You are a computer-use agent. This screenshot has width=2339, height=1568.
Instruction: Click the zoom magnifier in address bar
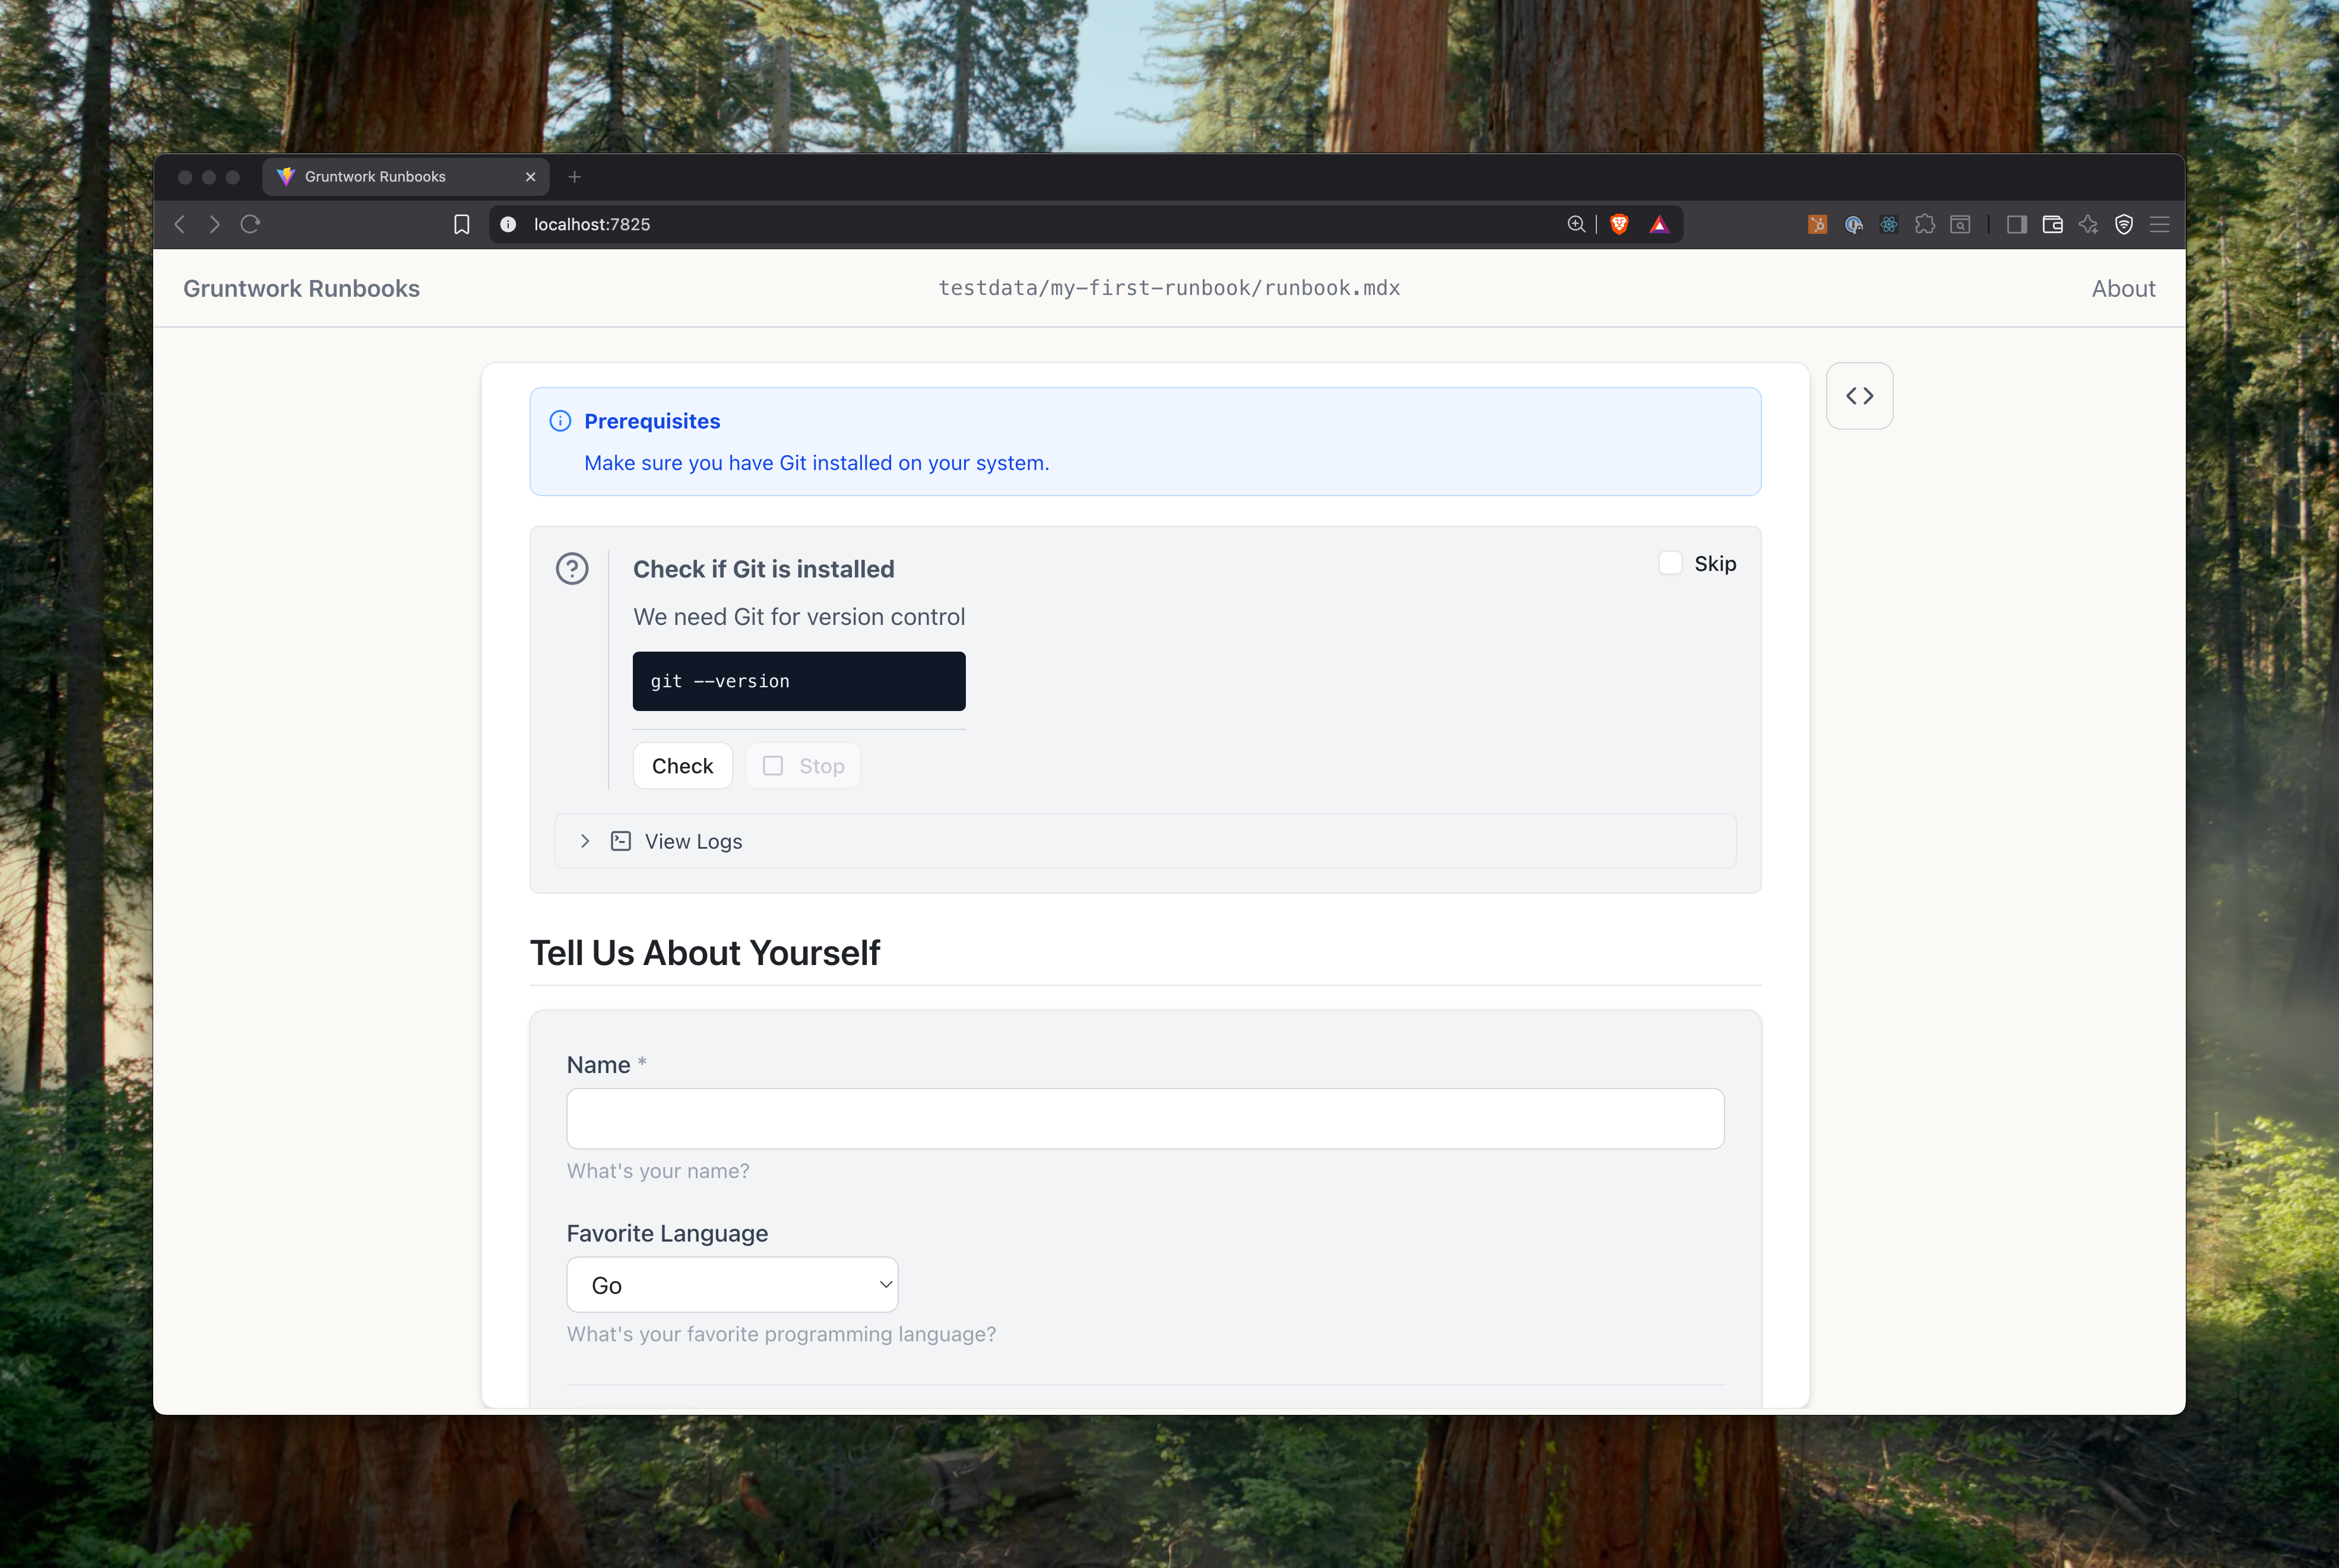[x=1576, y=224]
